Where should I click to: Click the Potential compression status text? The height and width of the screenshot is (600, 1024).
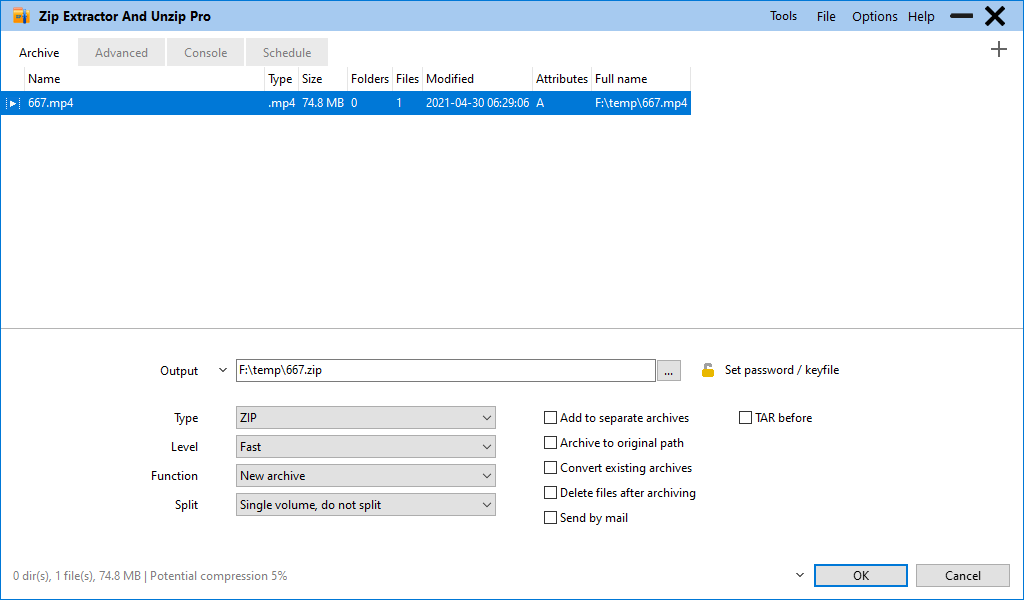218,576
